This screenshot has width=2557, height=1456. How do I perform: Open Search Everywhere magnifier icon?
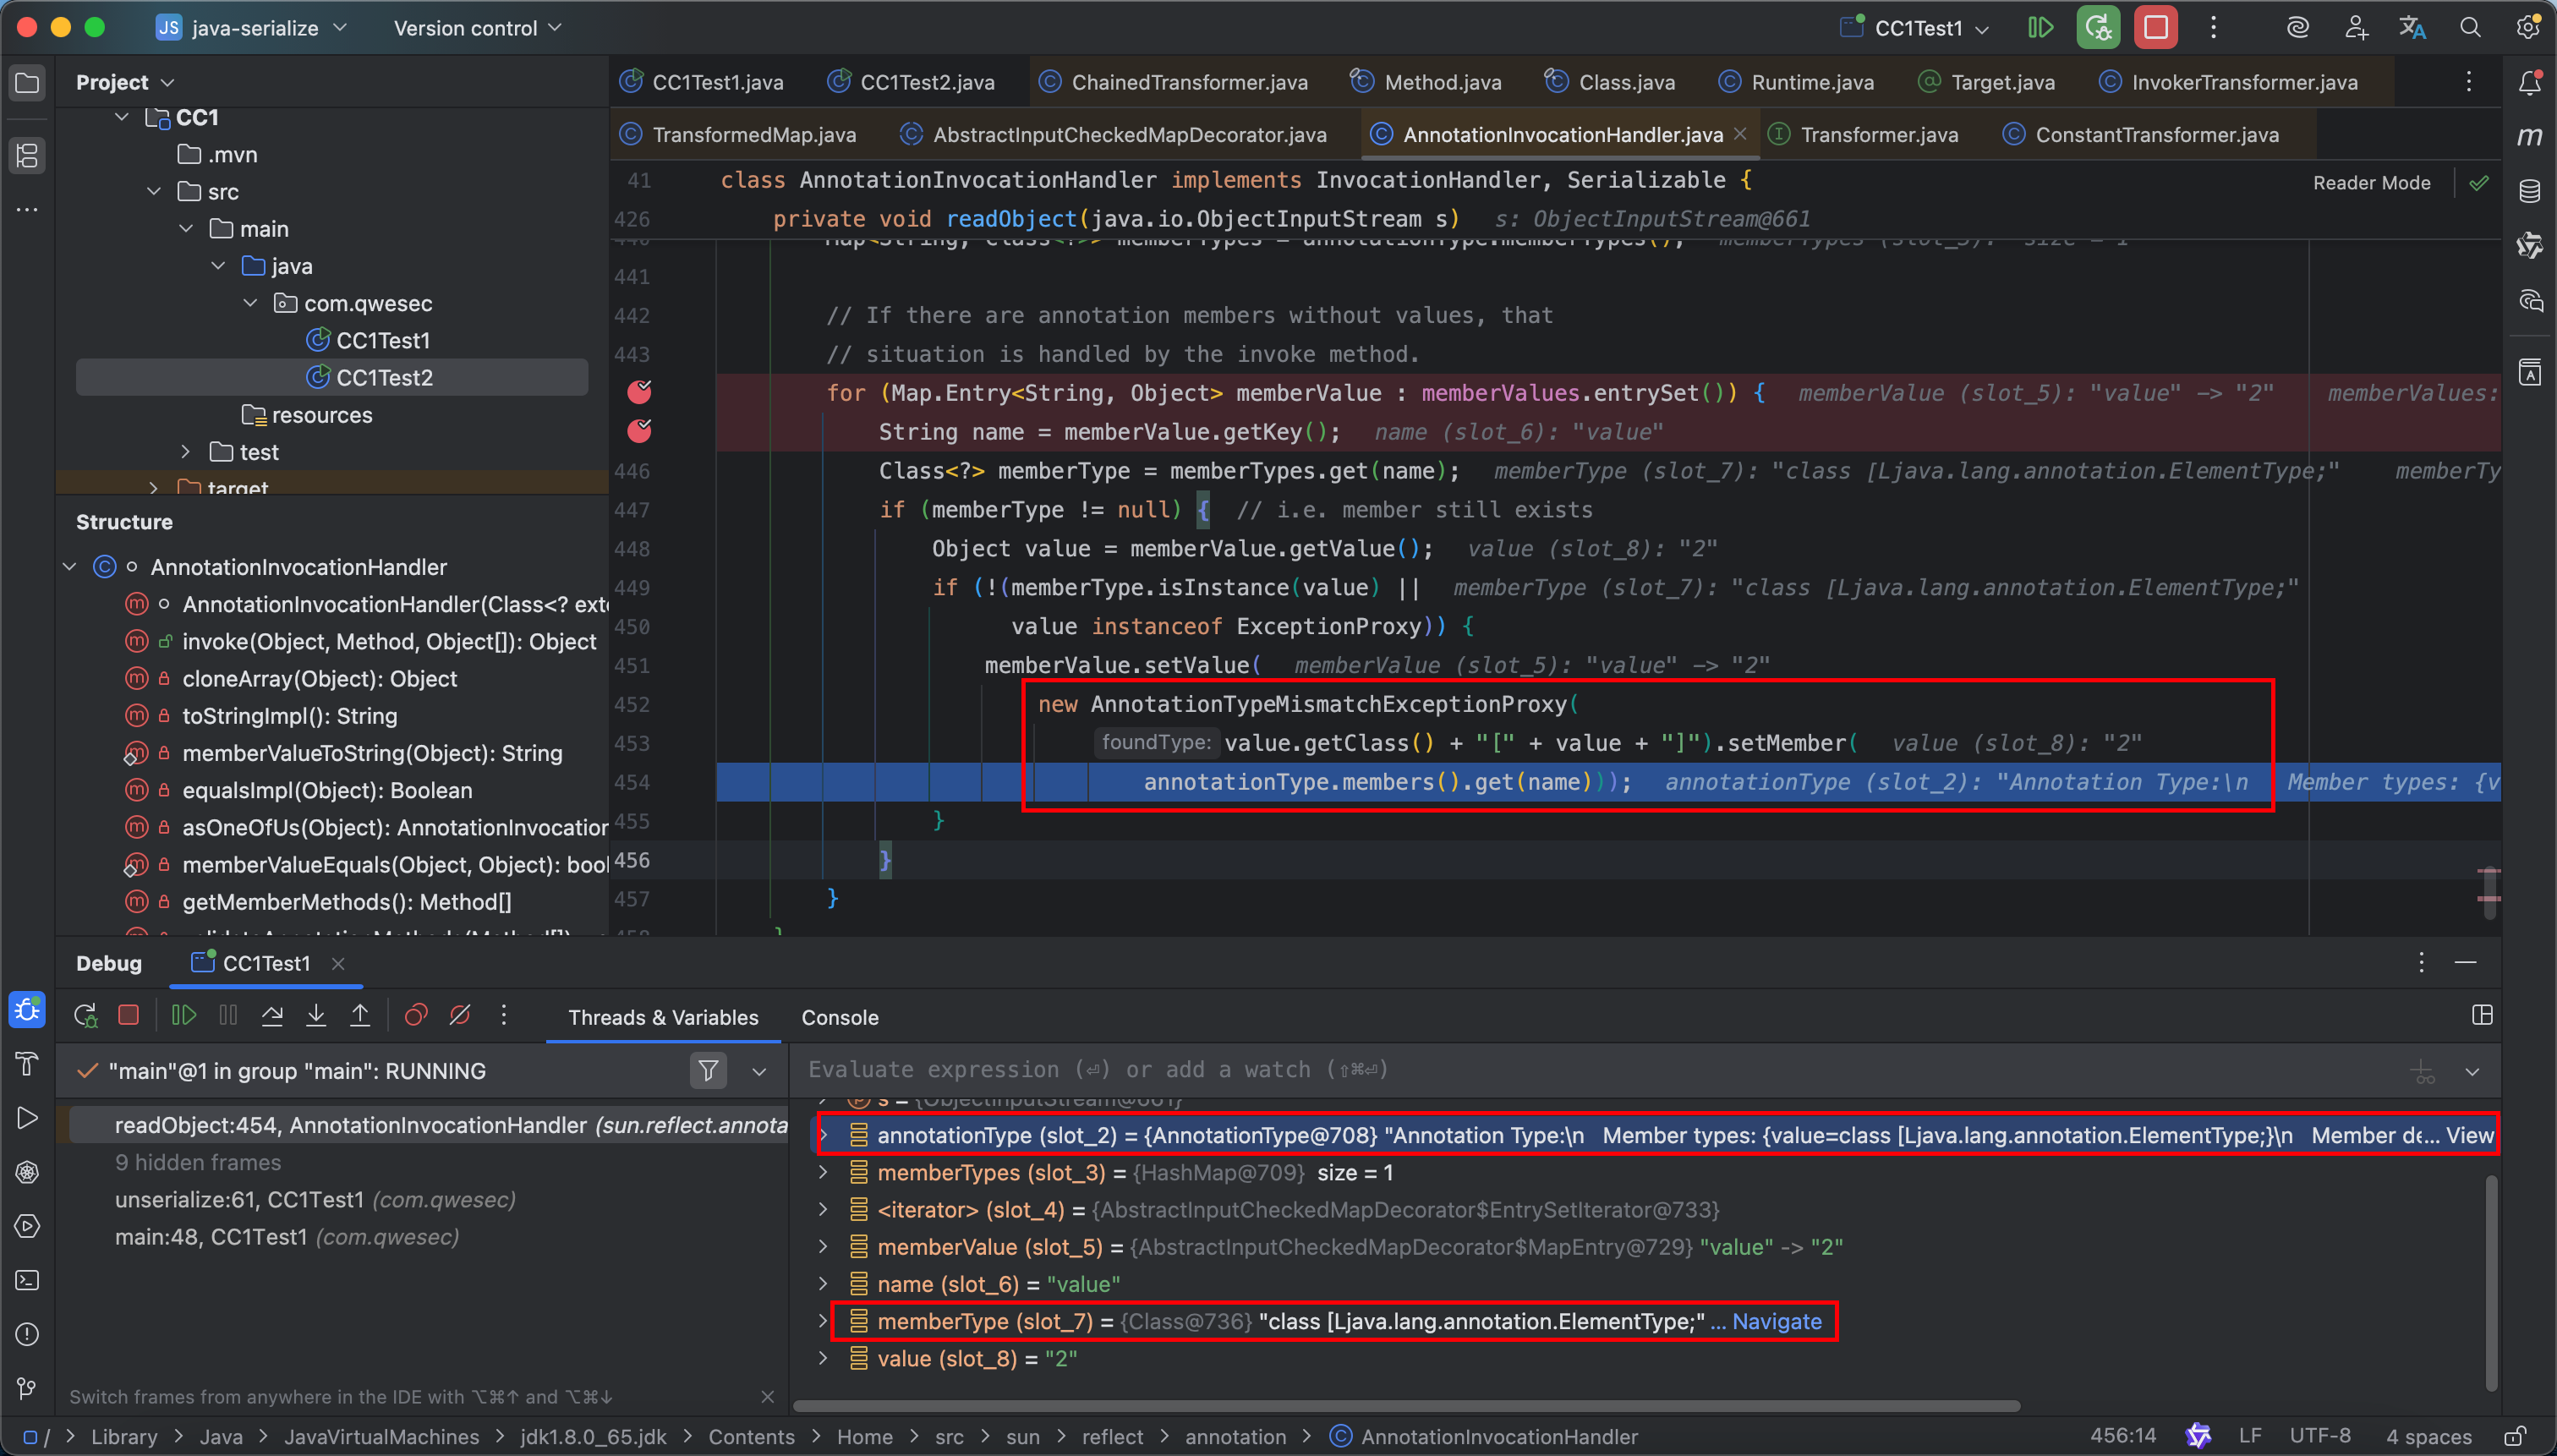tap(2470, 28)
